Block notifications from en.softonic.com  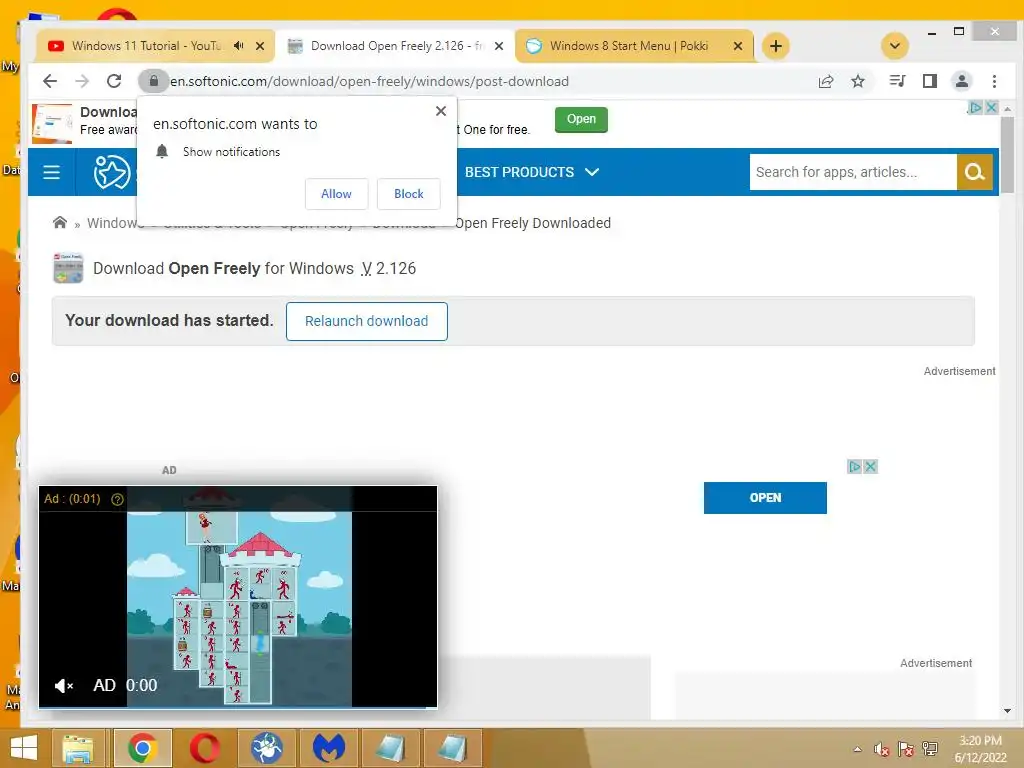tap(409, 194)
